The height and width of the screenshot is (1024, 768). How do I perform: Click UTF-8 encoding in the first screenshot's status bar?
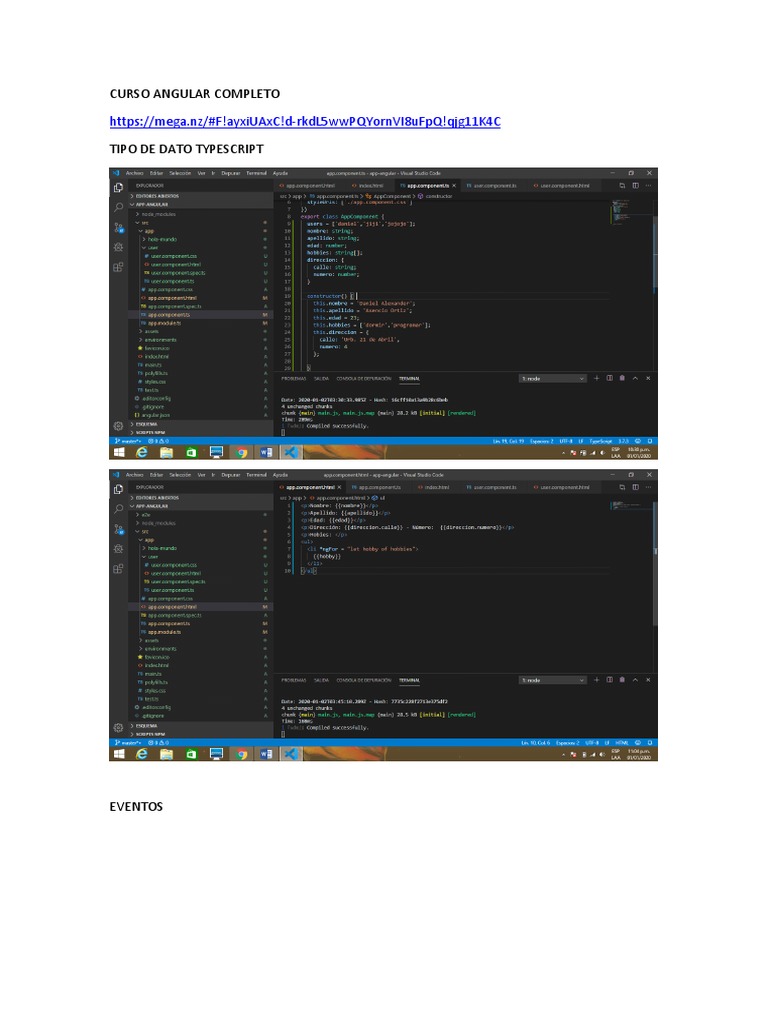click(567, 441)
